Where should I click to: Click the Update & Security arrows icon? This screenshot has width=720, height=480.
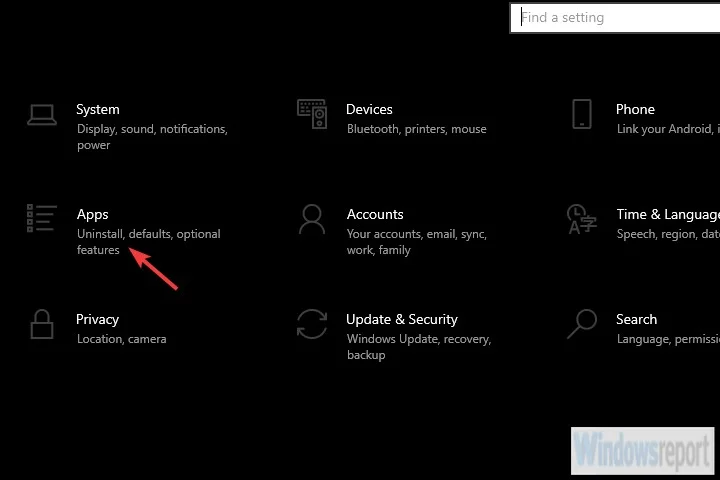[312, 324]
